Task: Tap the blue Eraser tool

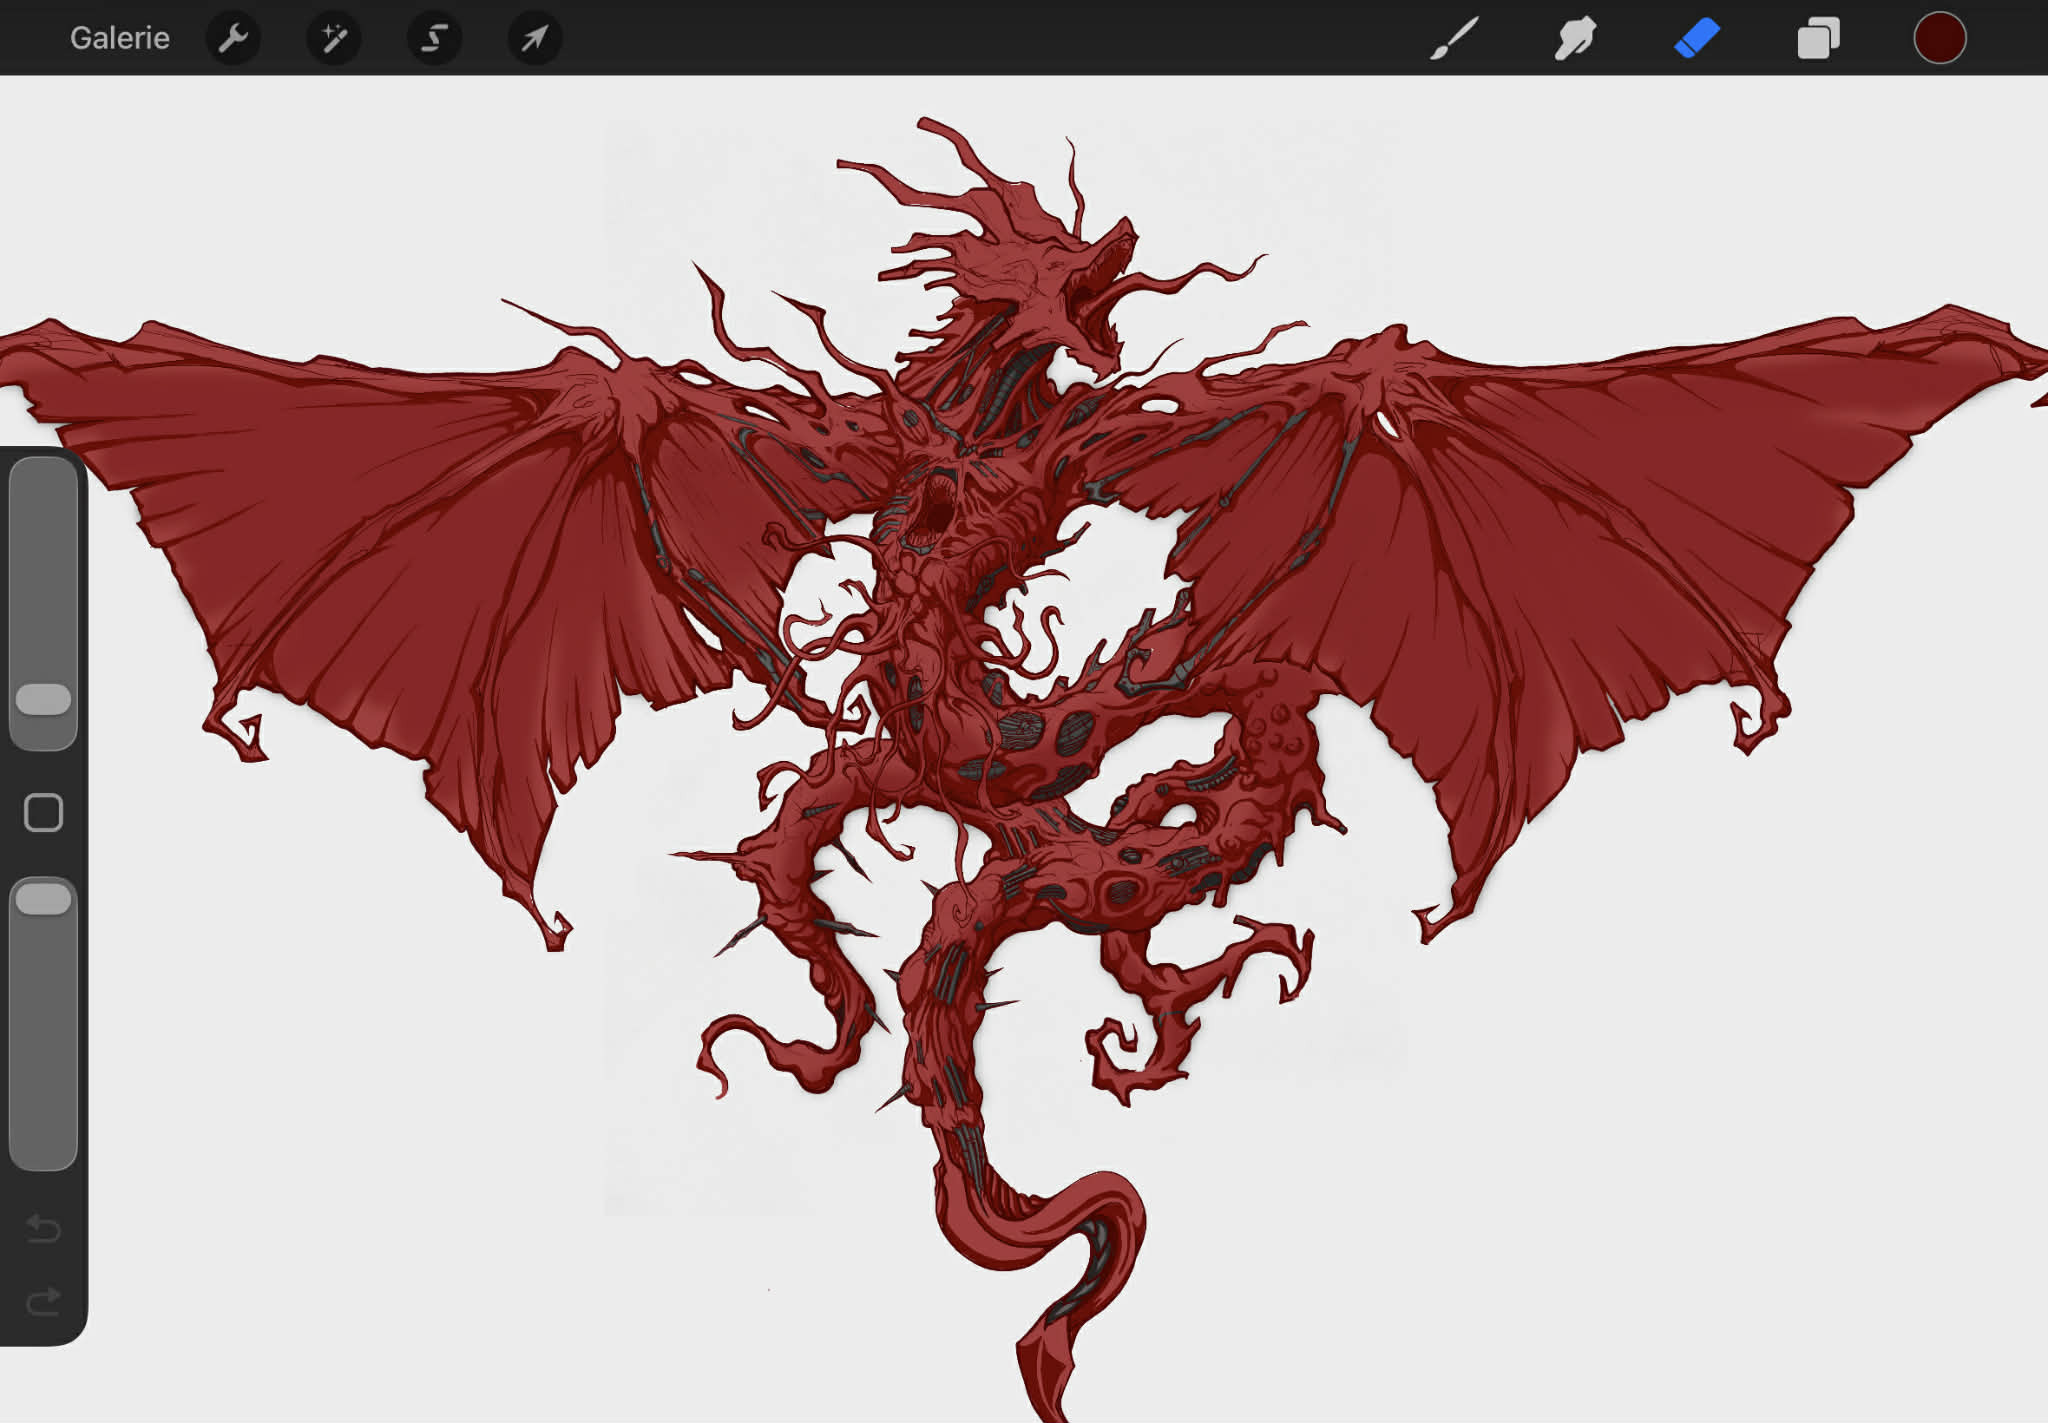Action: [1697, 39]
